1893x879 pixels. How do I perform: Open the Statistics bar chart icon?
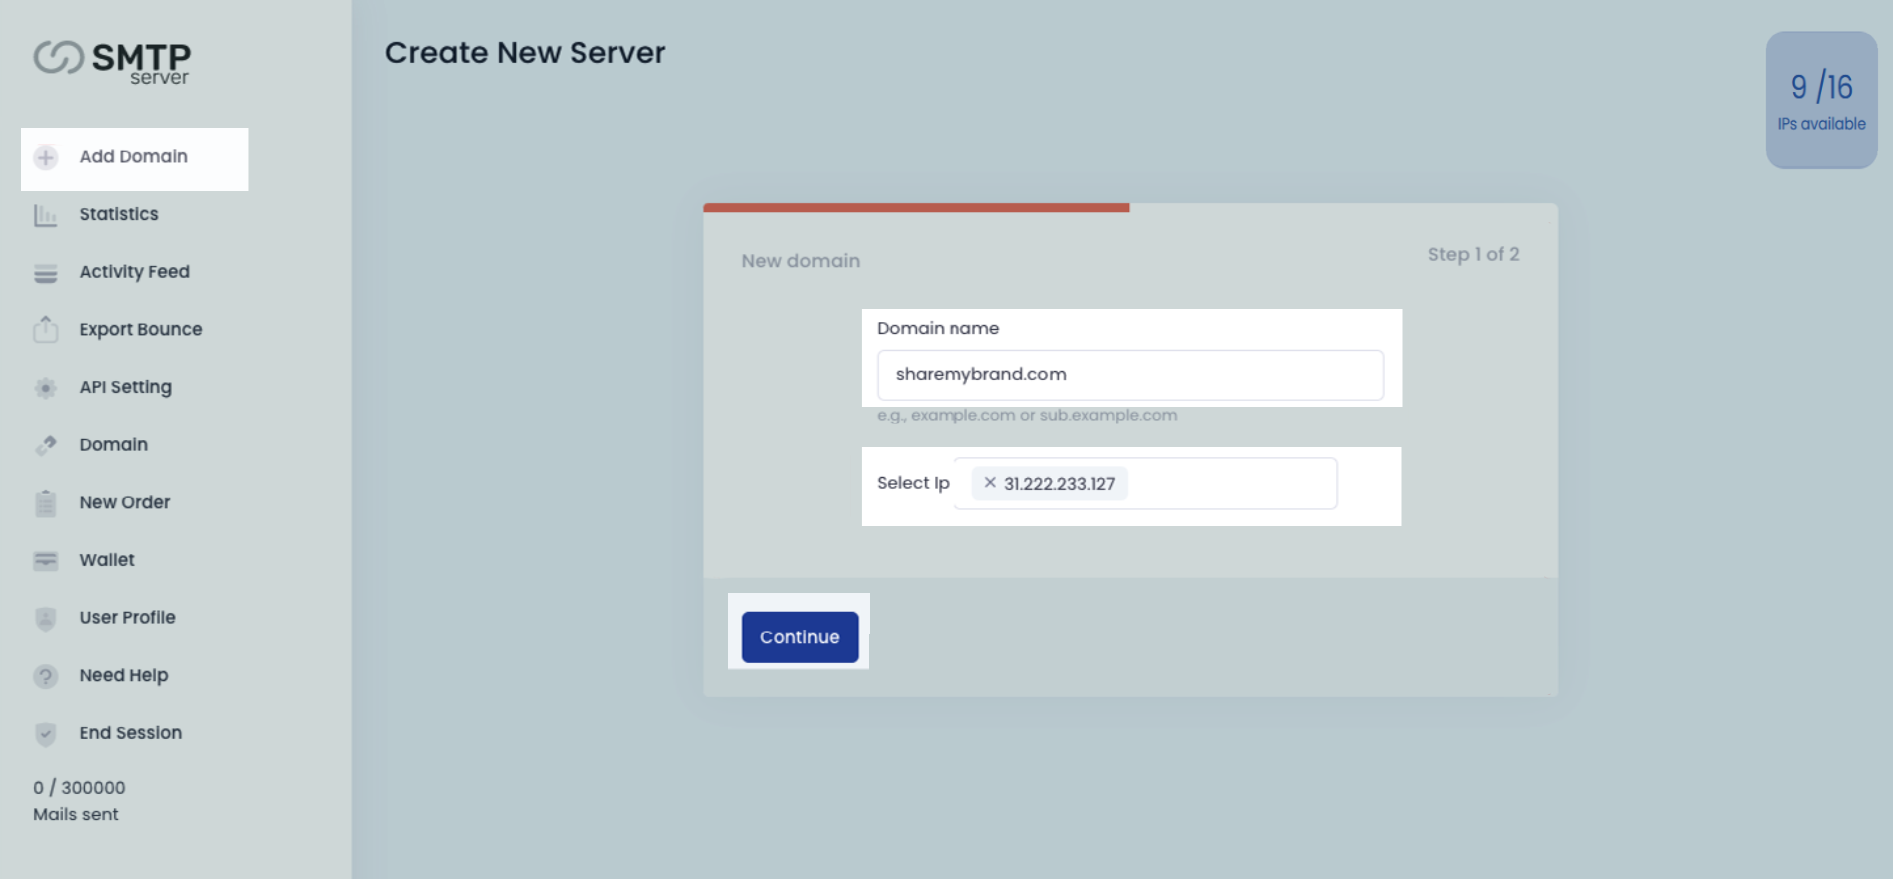(x=46, y=215)
